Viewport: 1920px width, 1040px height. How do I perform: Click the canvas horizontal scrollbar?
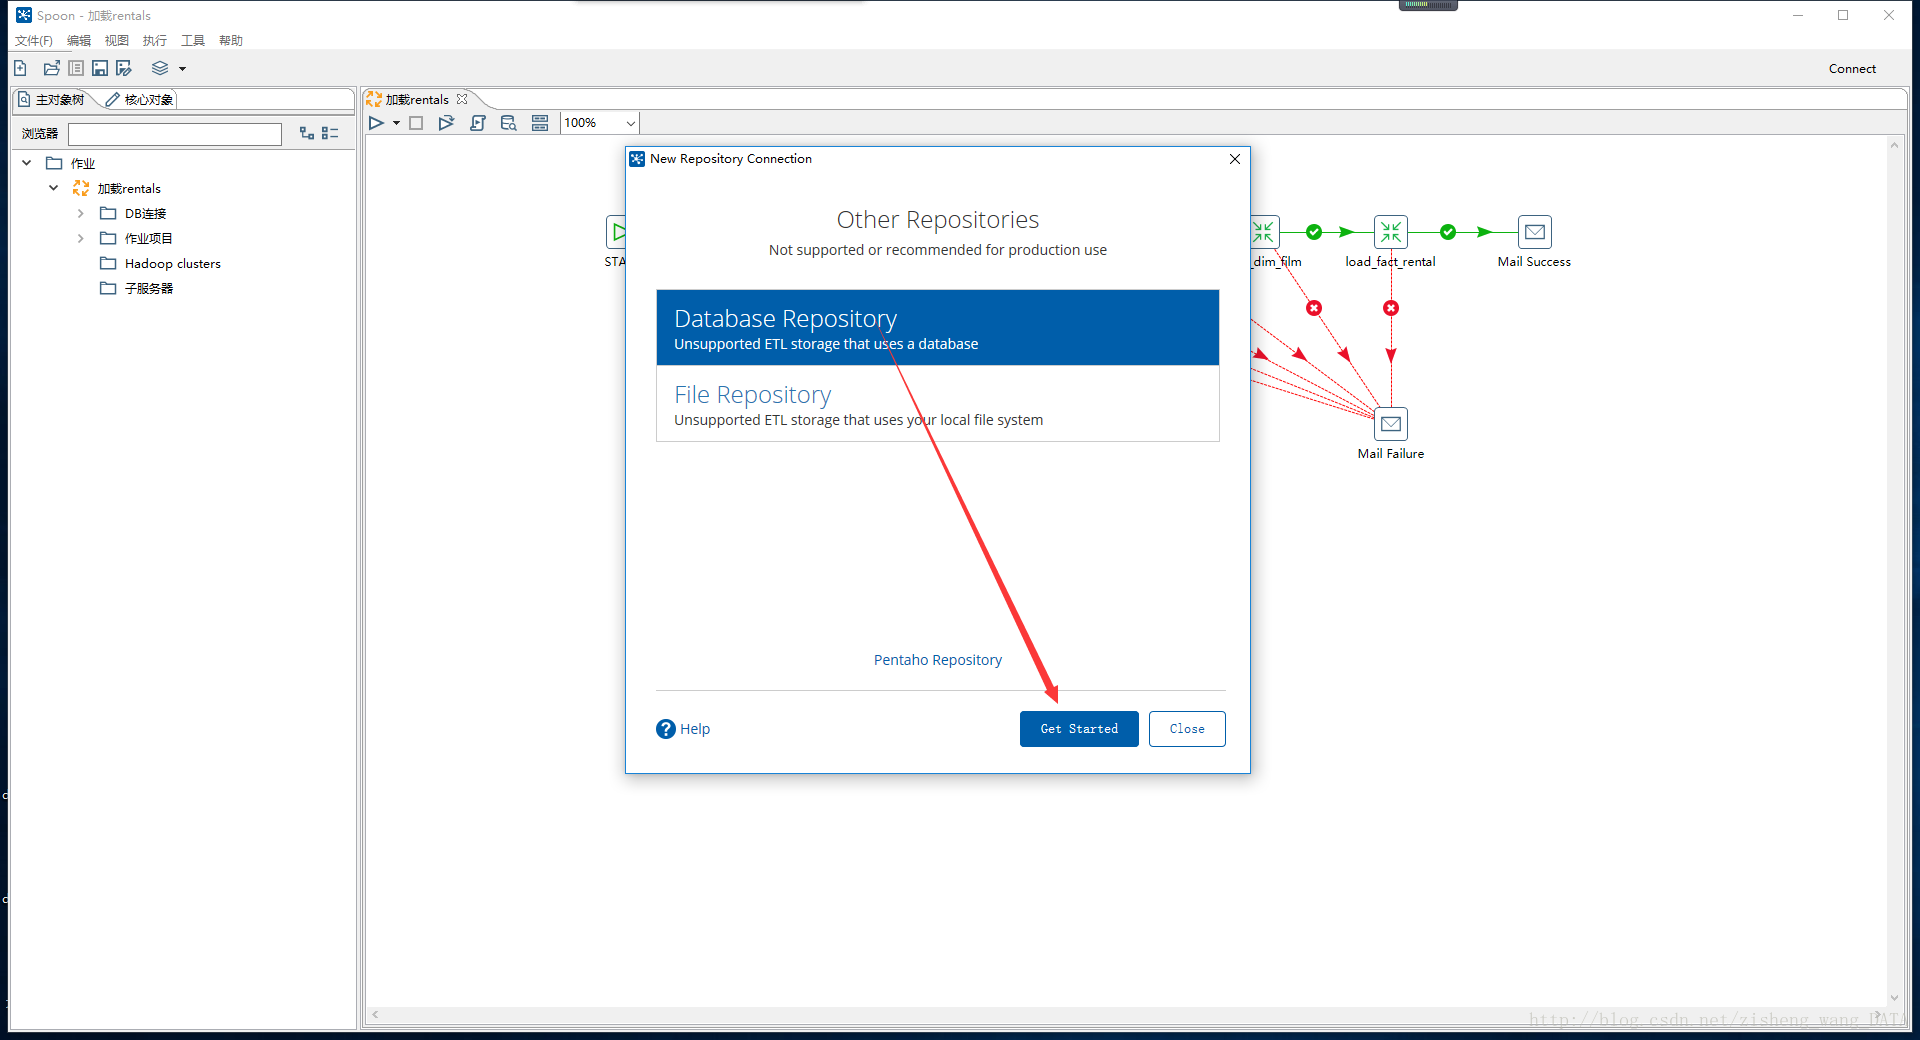coord(1126,1014)
